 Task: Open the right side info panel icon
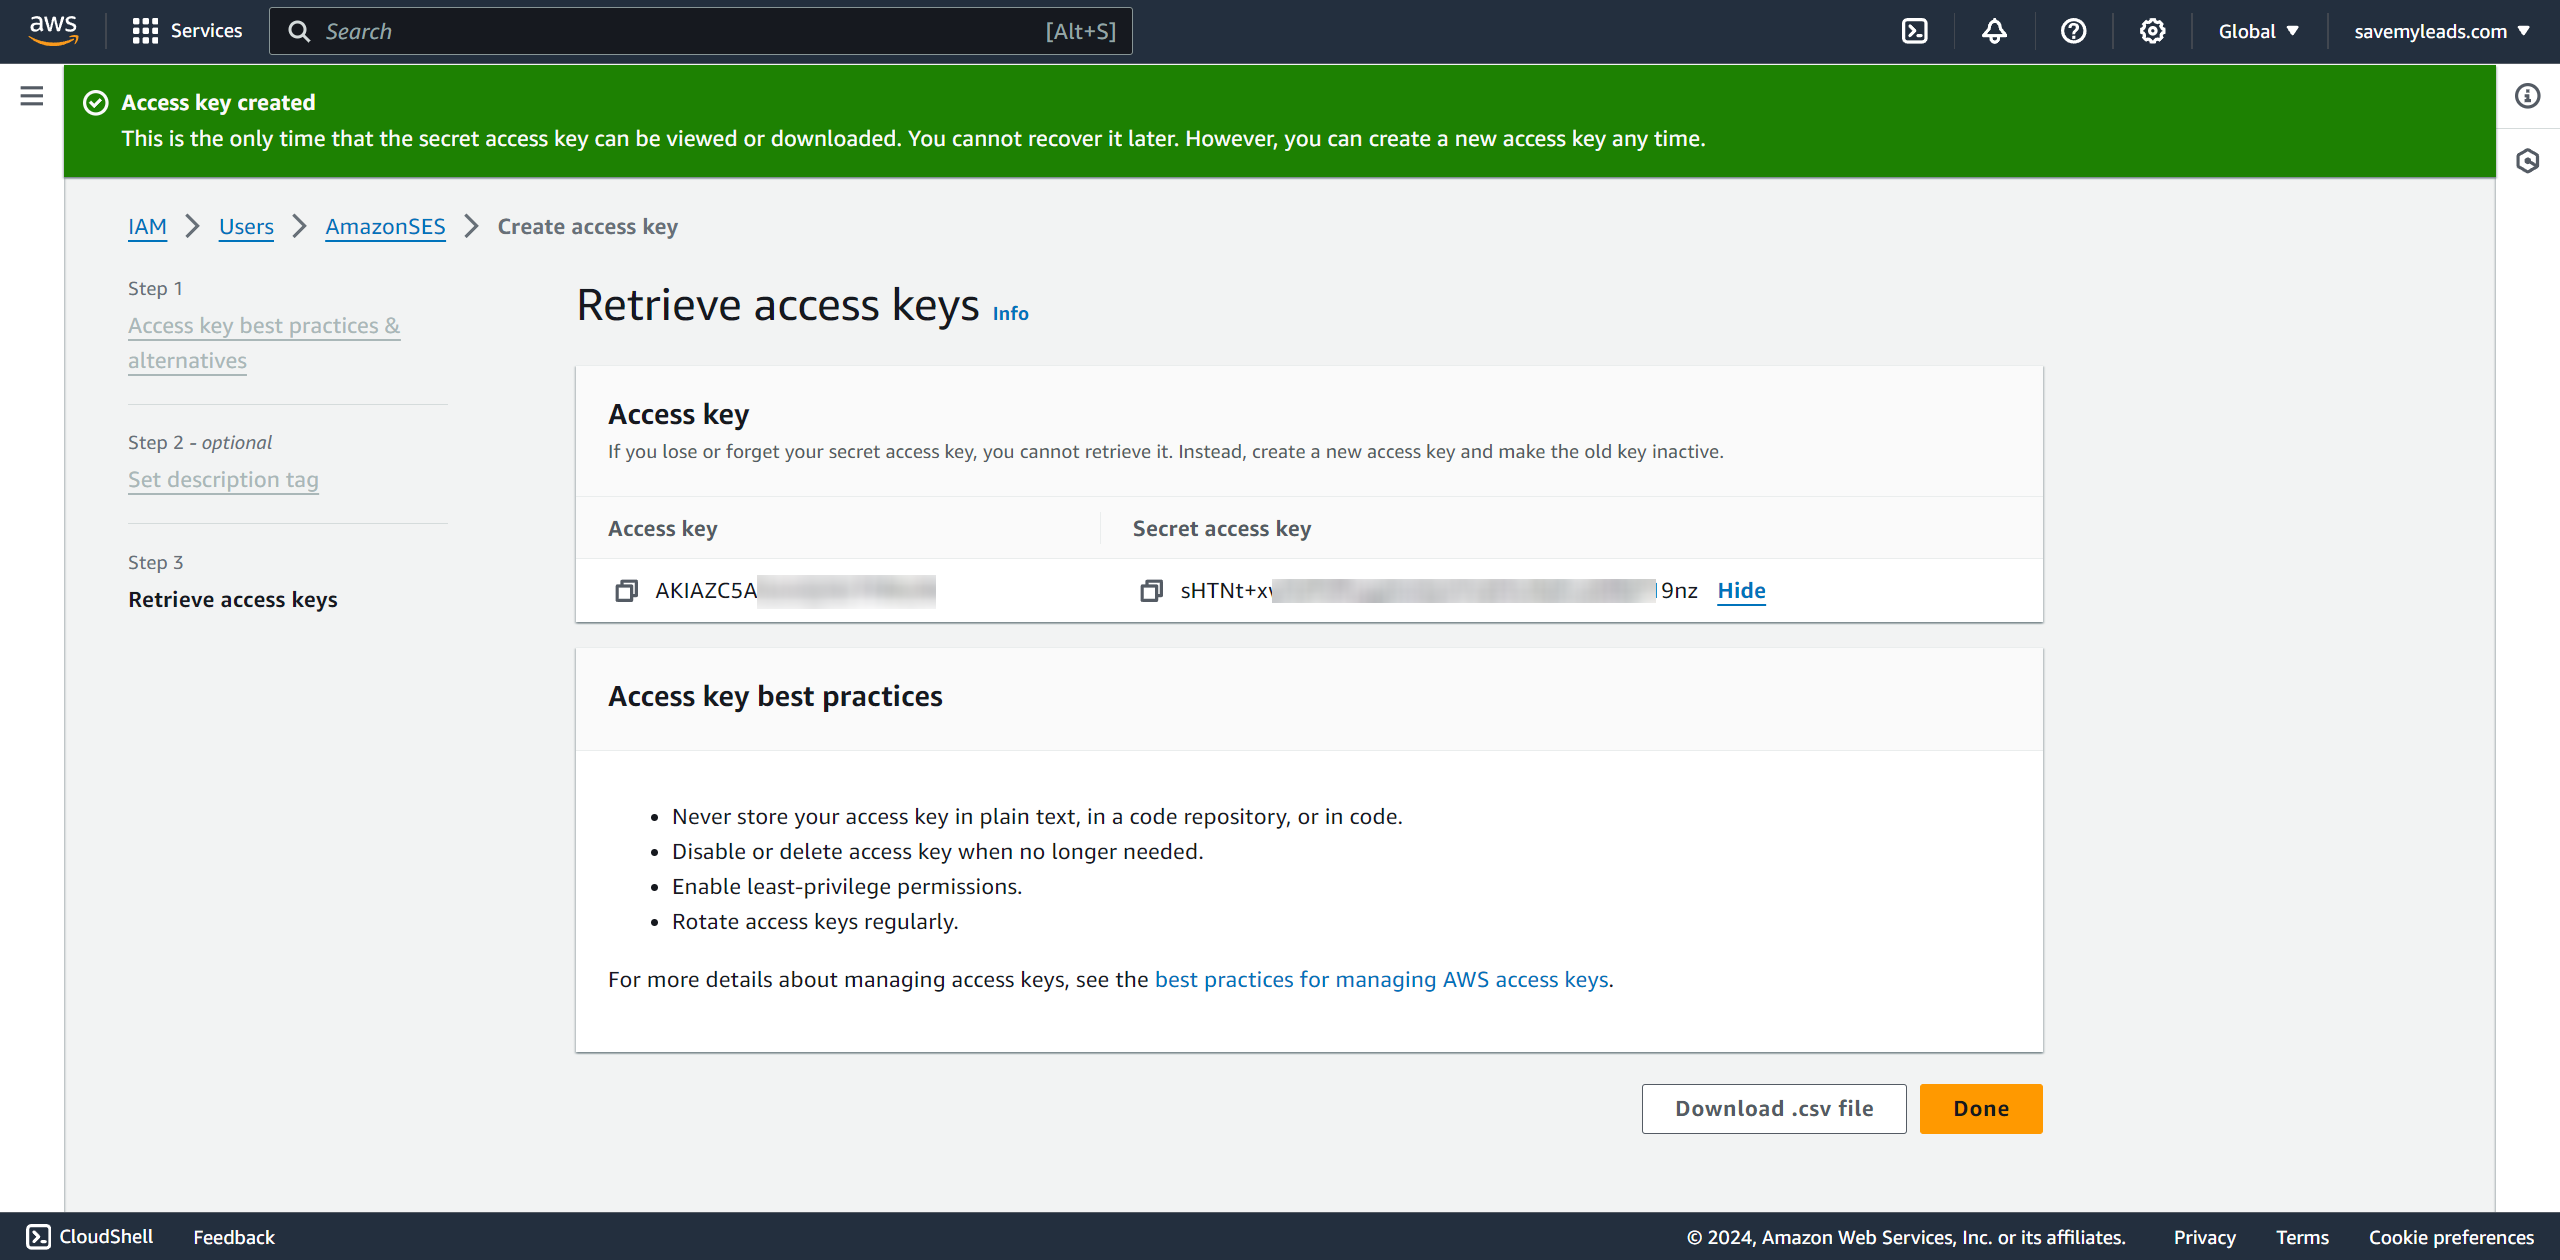coord(2528,96)
